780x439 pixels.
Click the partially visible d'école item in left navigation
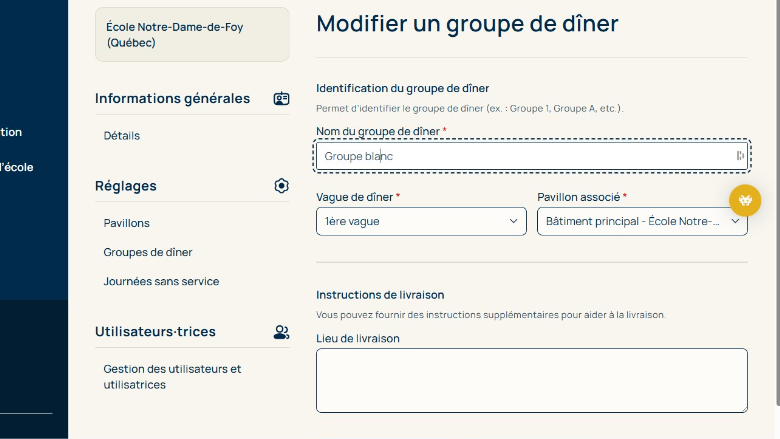pyautogui.click(x=17, y=167)
